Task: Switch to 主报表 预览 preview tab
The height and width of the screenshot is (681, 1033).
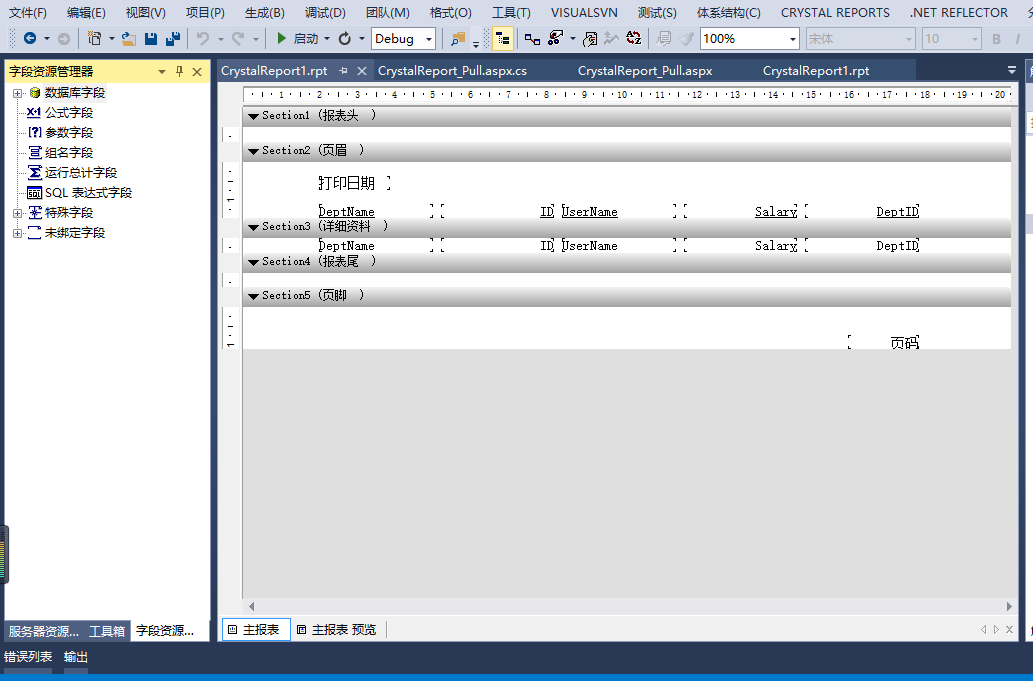Action: [x=337, y=630]
